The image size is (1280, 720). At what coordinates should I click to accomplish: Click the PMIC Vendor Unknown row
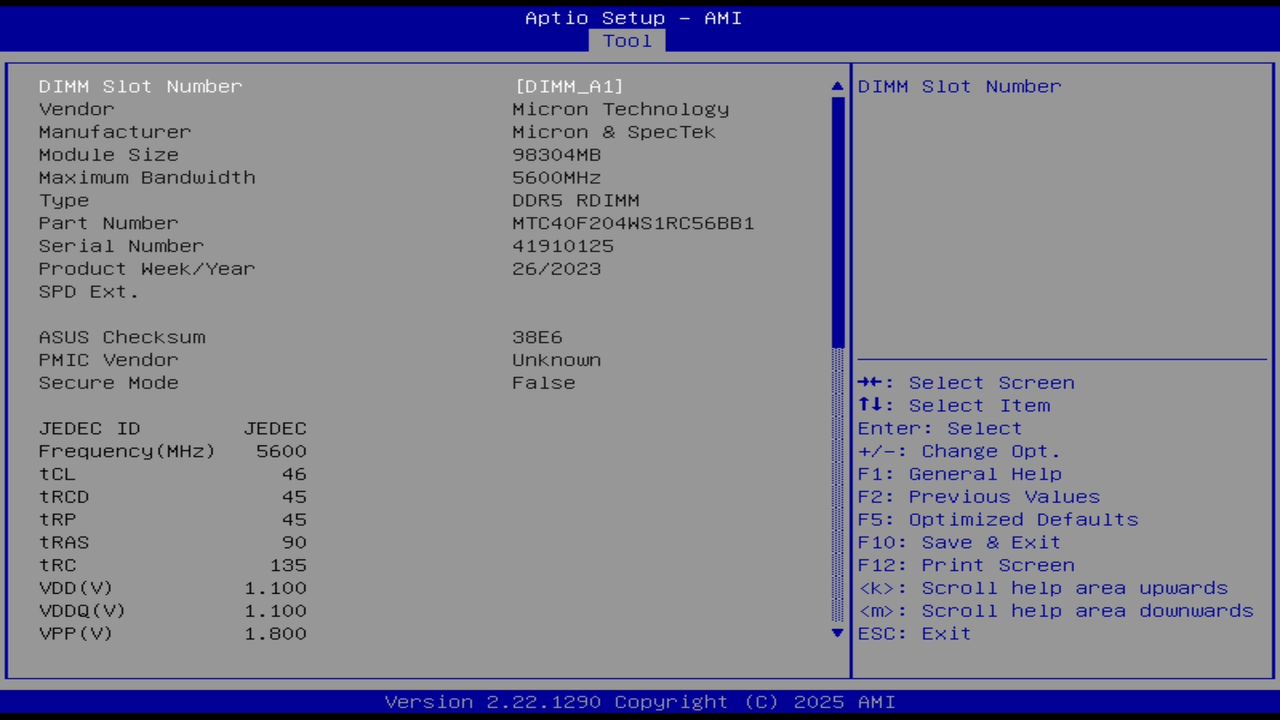point(556,360)
